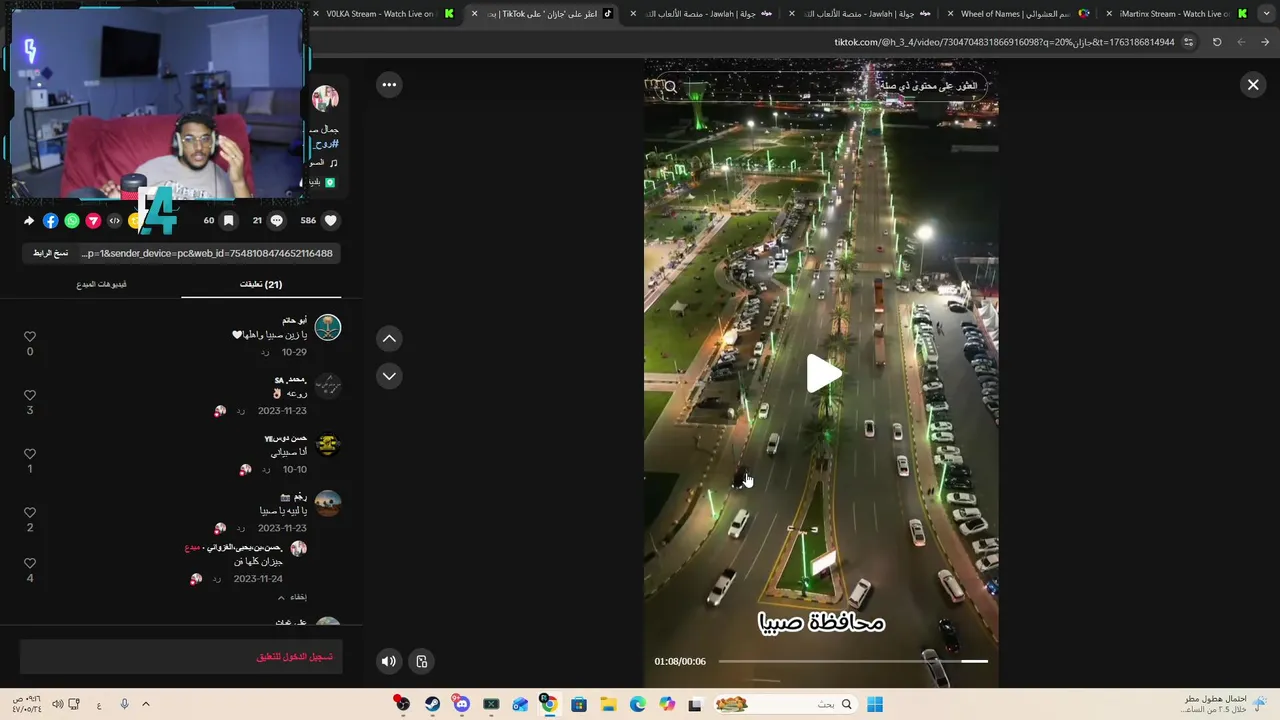Get the embed code via the </> icon
The width and height of the screenshot is (1280, 720).
coord(114,221)
